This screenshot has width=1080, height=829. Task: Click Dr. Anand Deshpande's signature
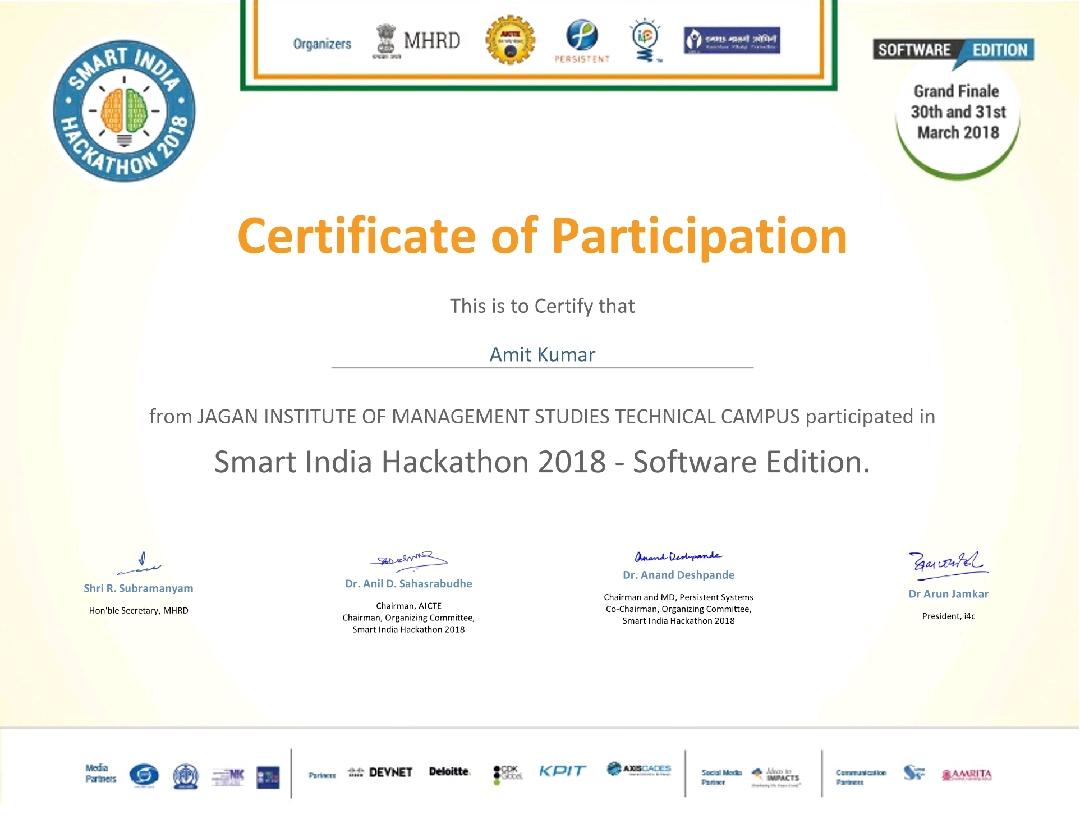pyautogui.click(x=678, y=556)
